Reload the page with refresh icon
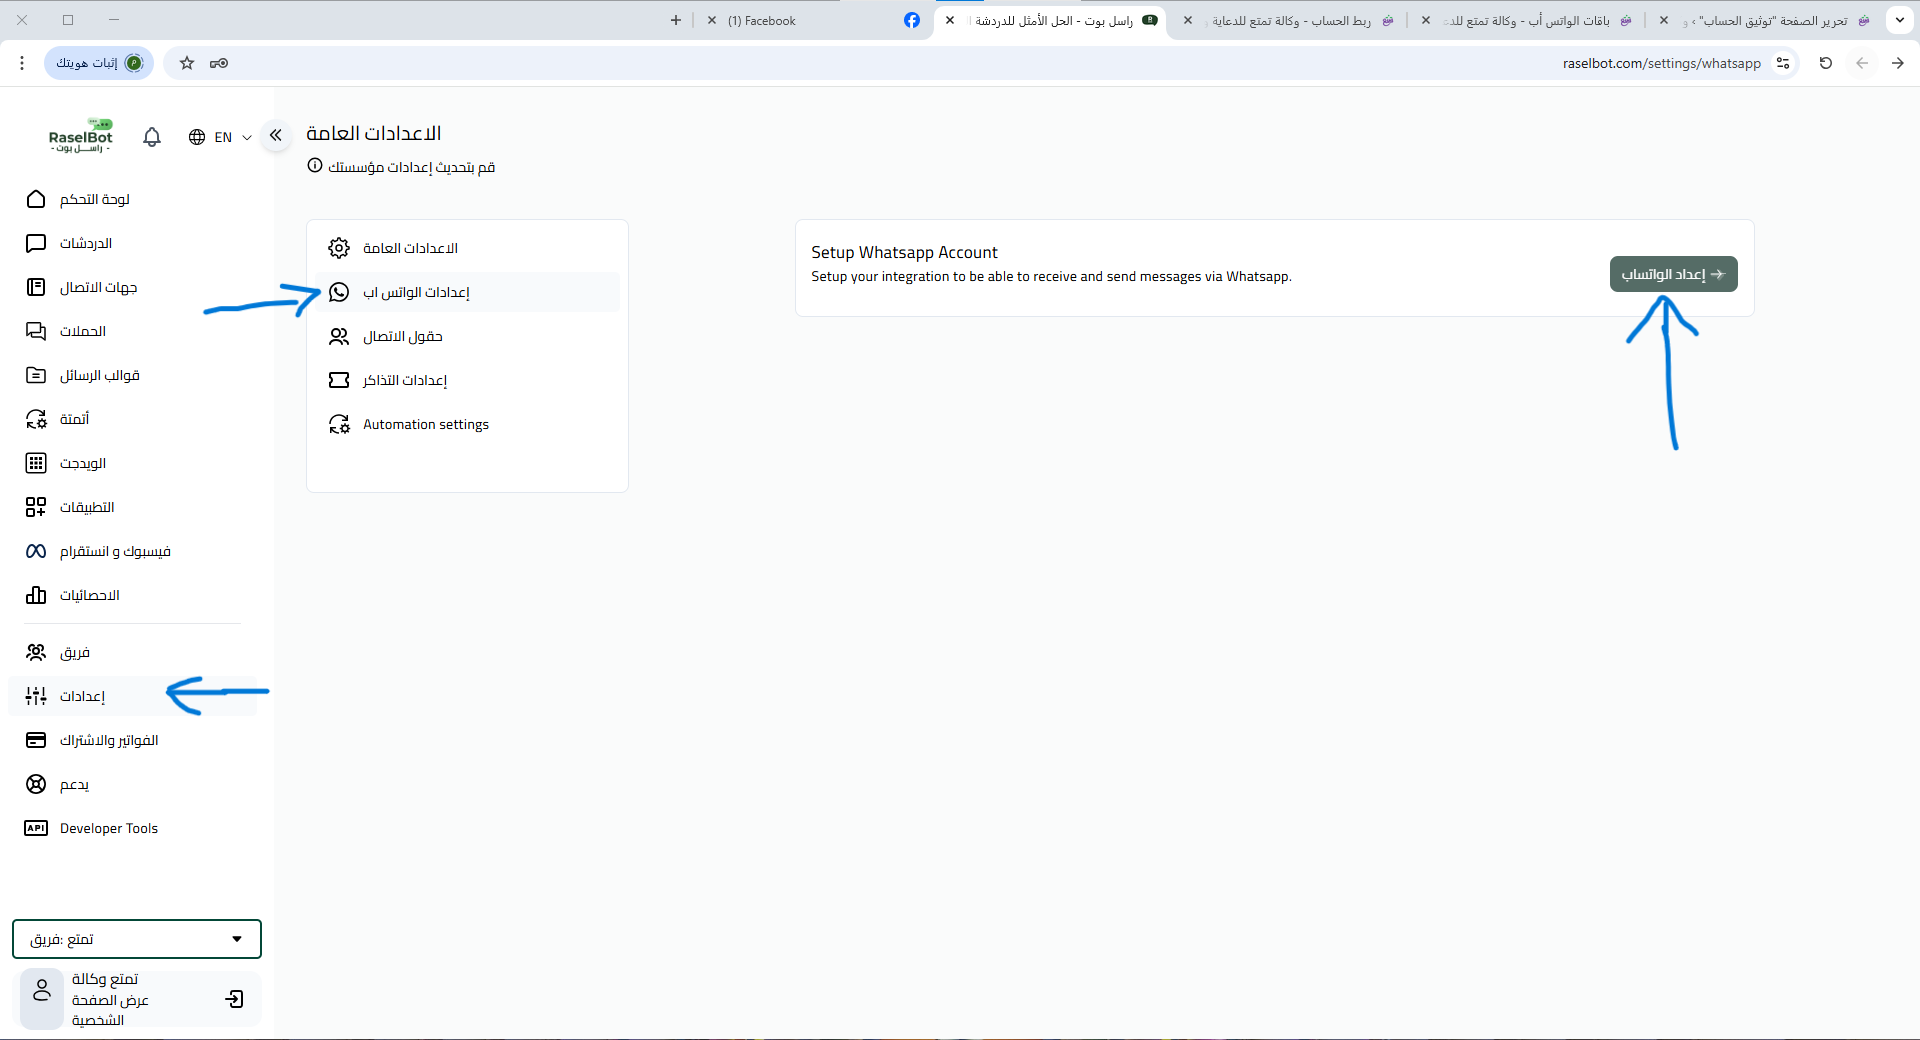This screenshot has height=1040, width=1920. coord(1826,63)
